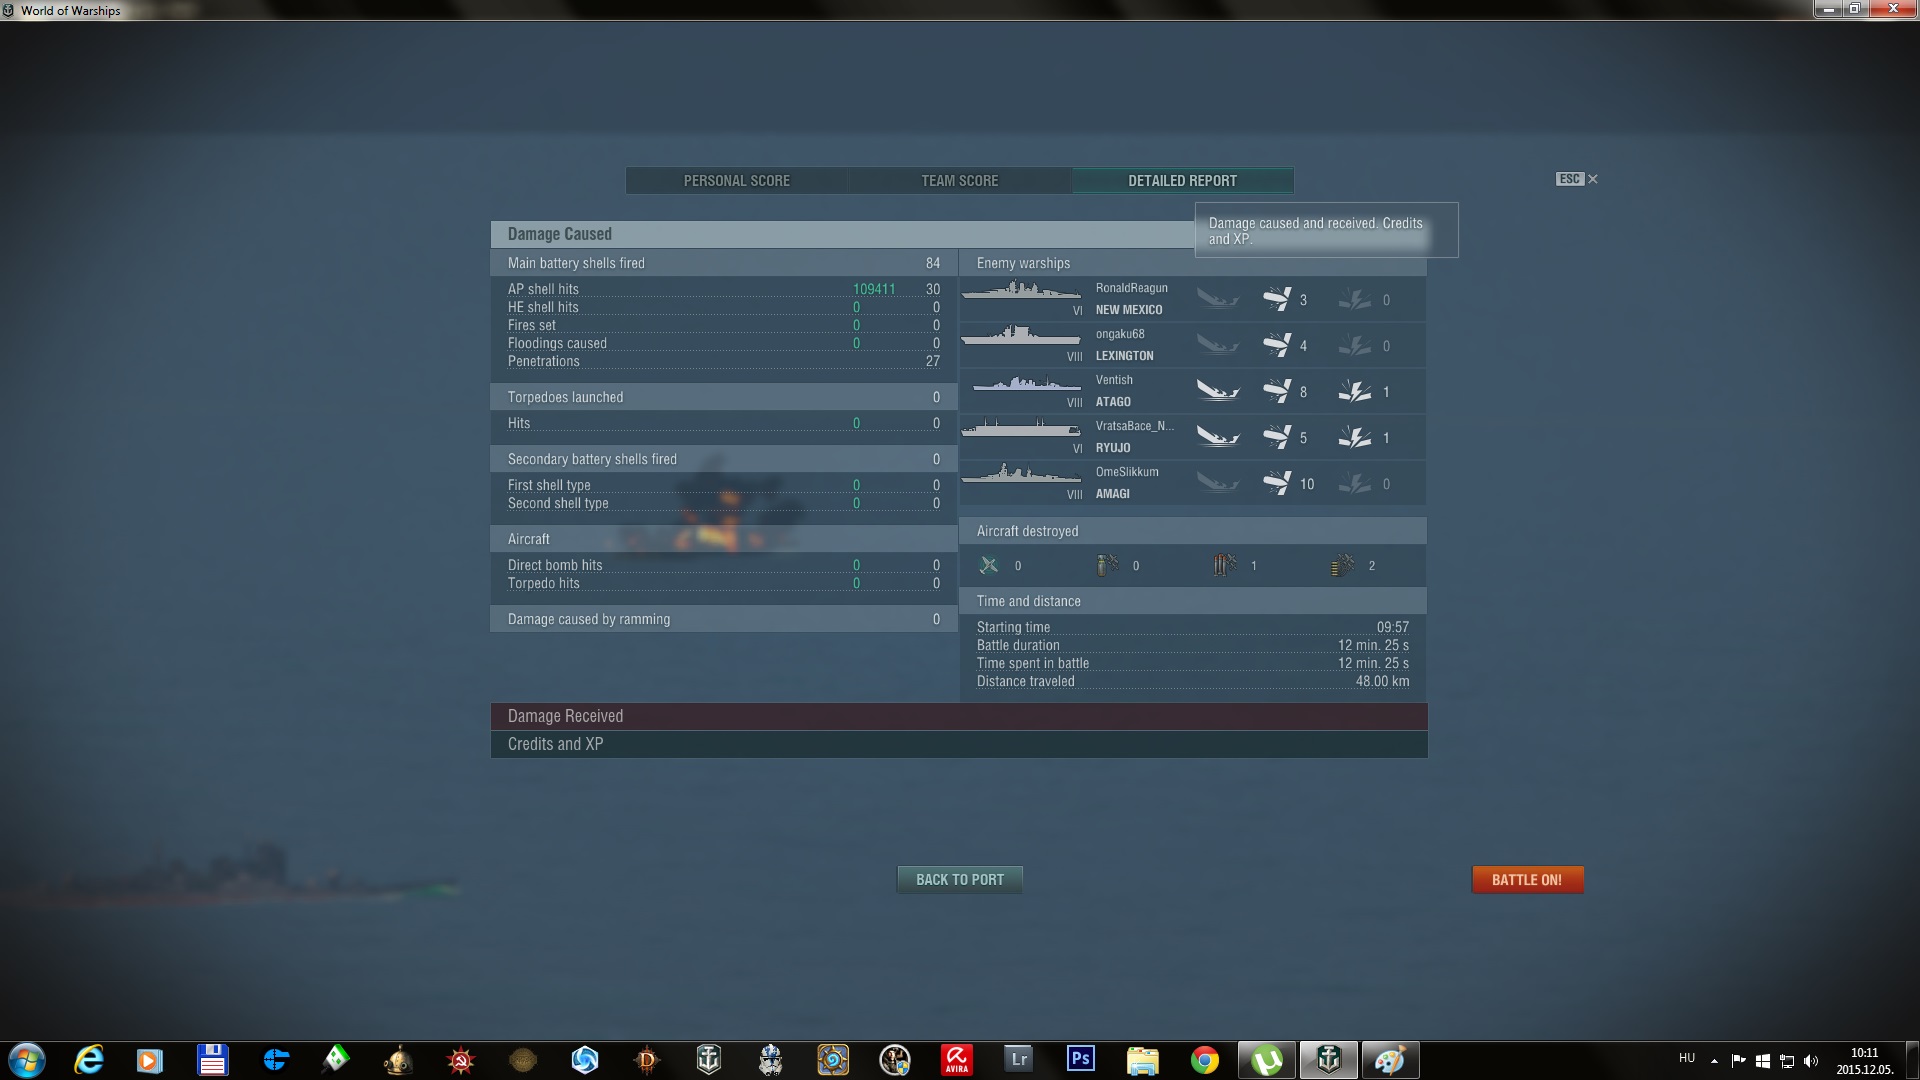
Task: Expand the Damage Received section
Action: (959, 716)
